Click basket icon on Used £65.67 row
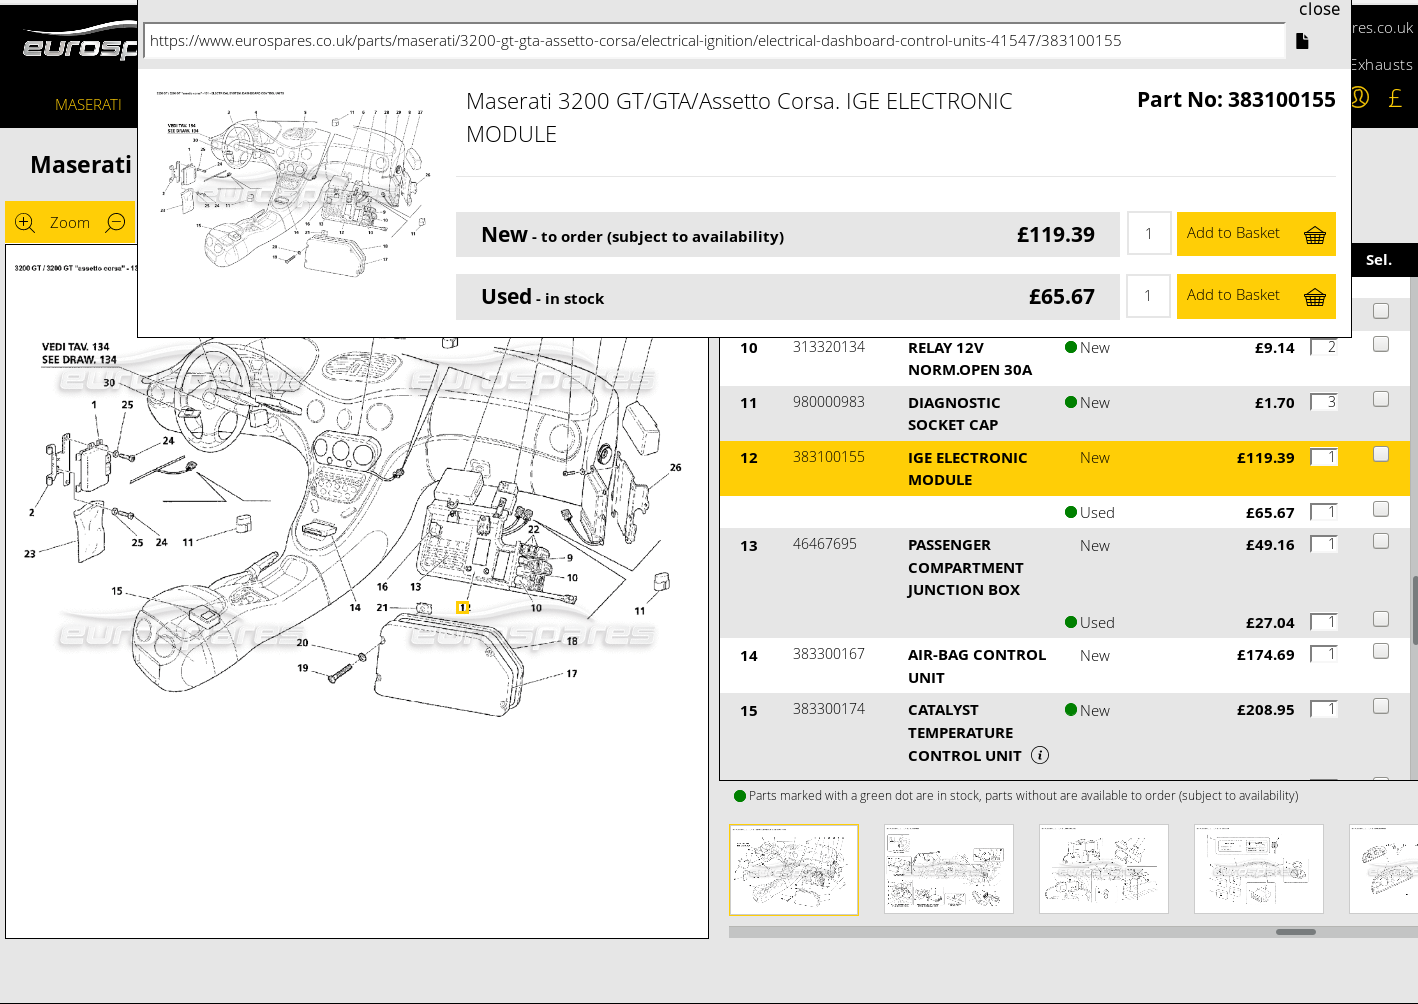 click(x=1315, y=297)
